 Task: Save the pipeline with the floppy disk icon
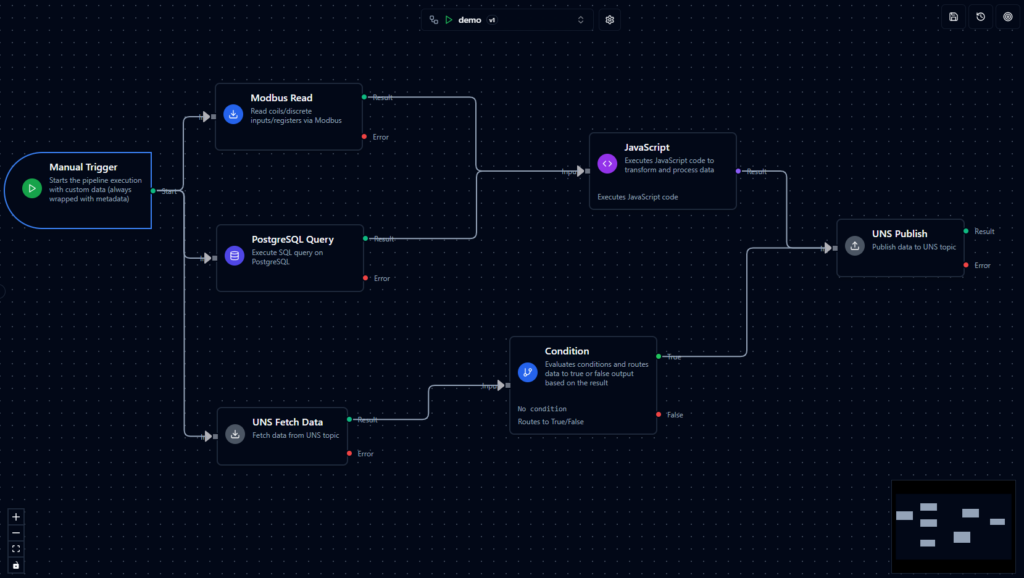click(x=954, y=17)
